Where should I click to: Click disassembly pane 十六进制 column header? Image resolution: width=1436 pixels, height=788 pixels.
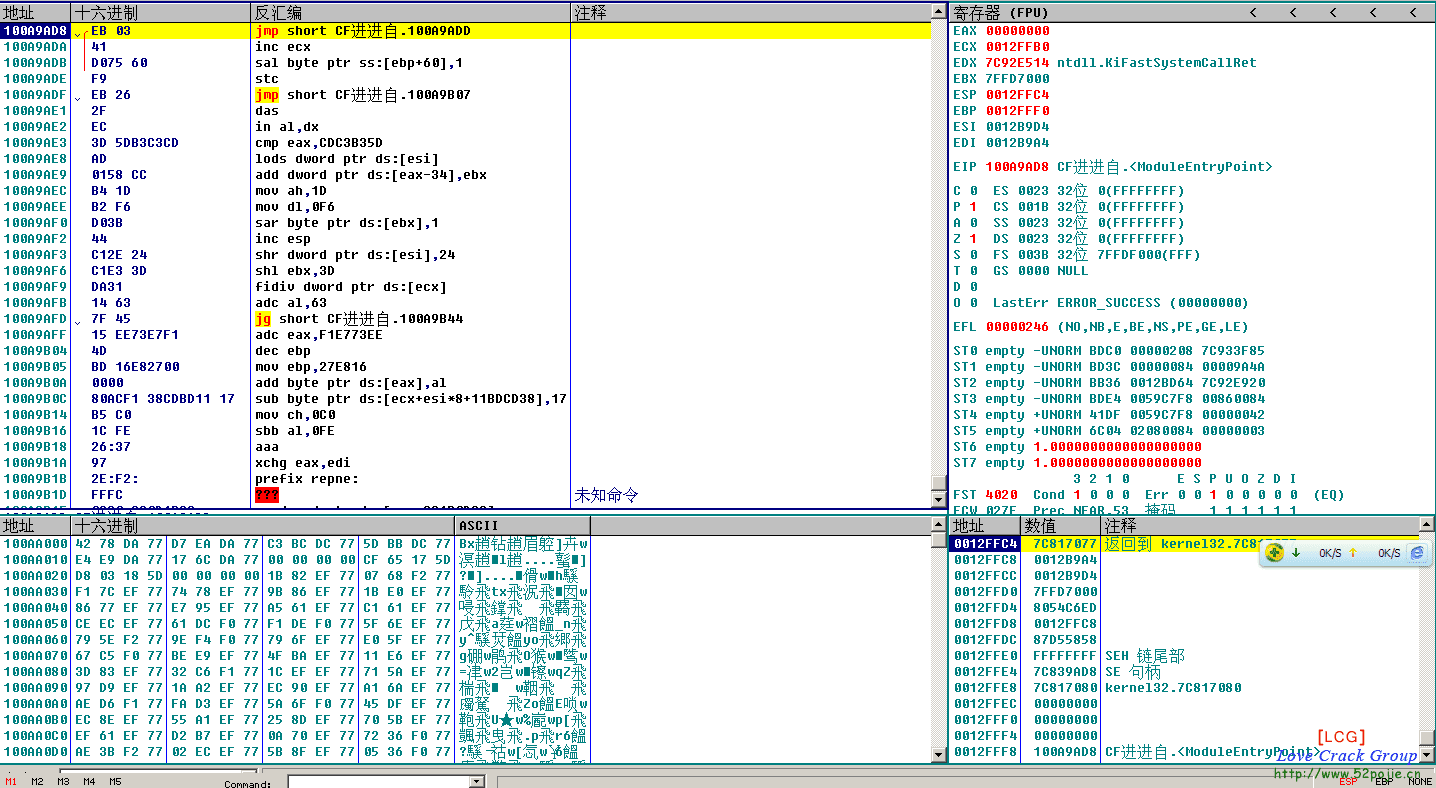click(161, 12)
